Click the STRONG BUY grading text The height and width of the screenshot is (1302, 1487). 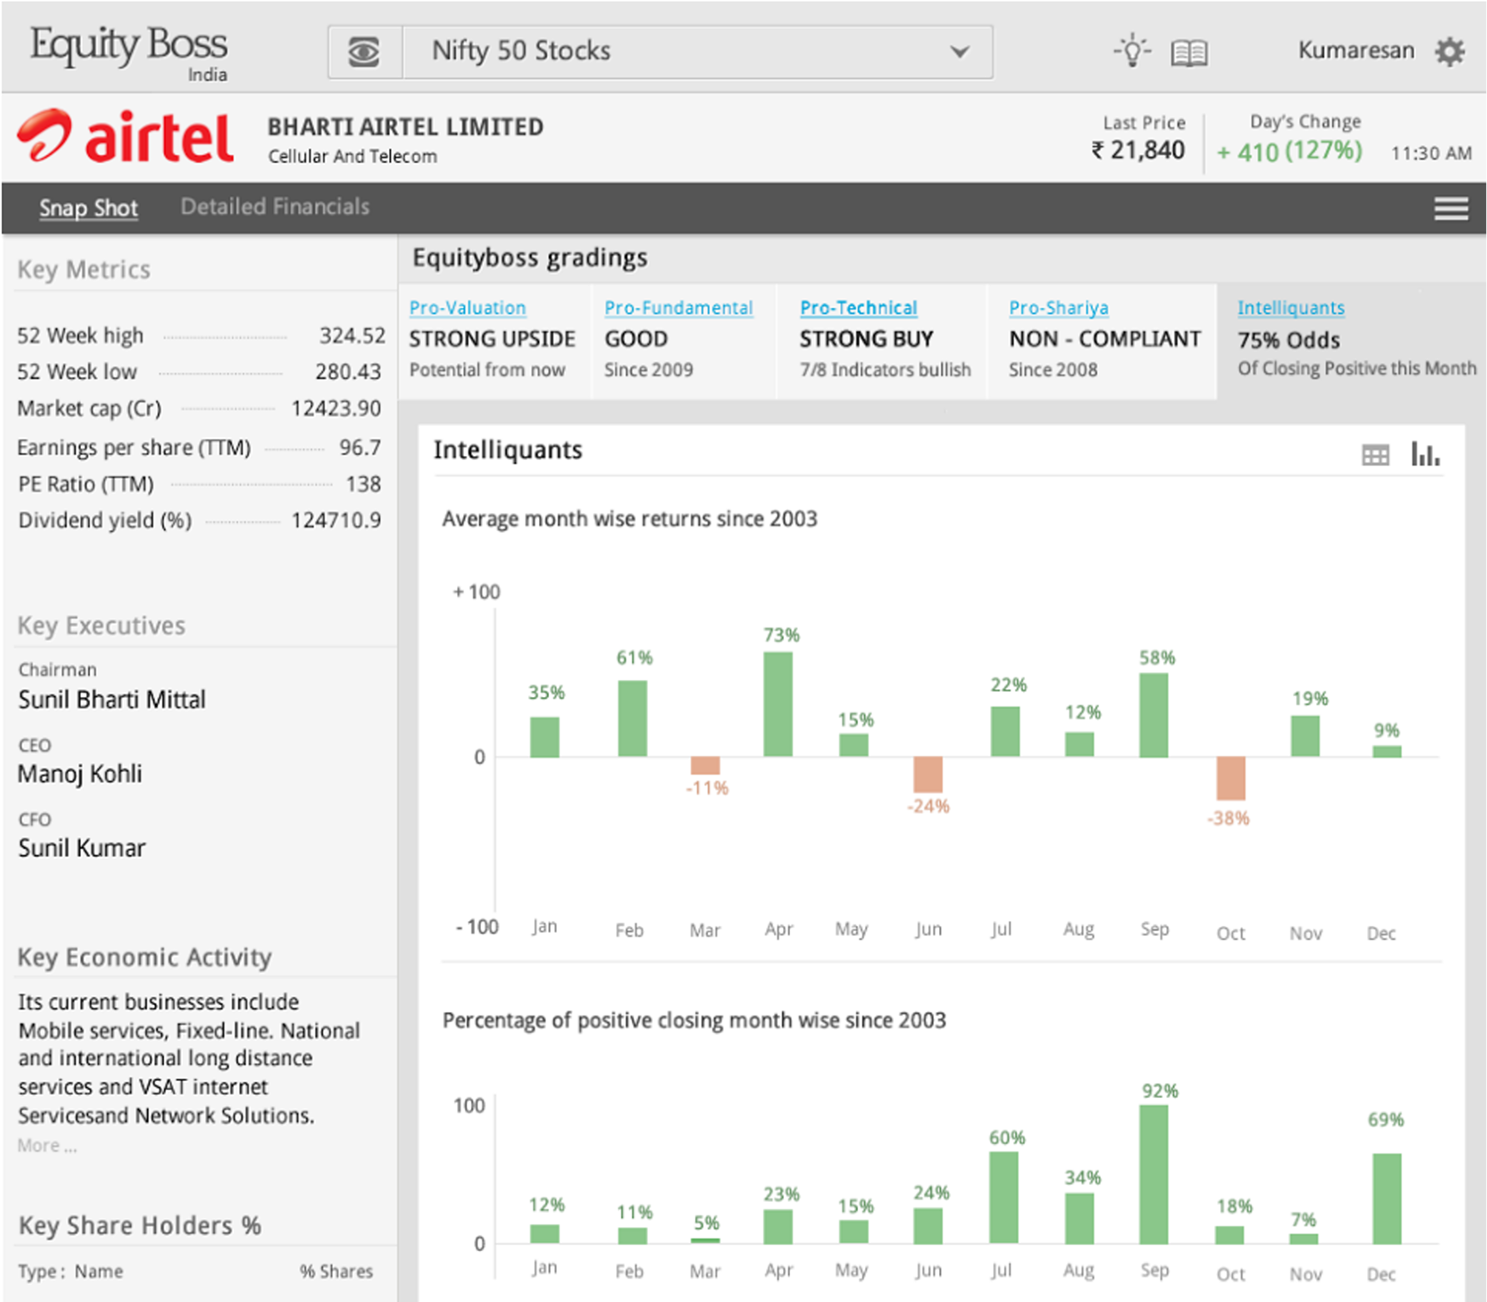[x=866, y=339]
